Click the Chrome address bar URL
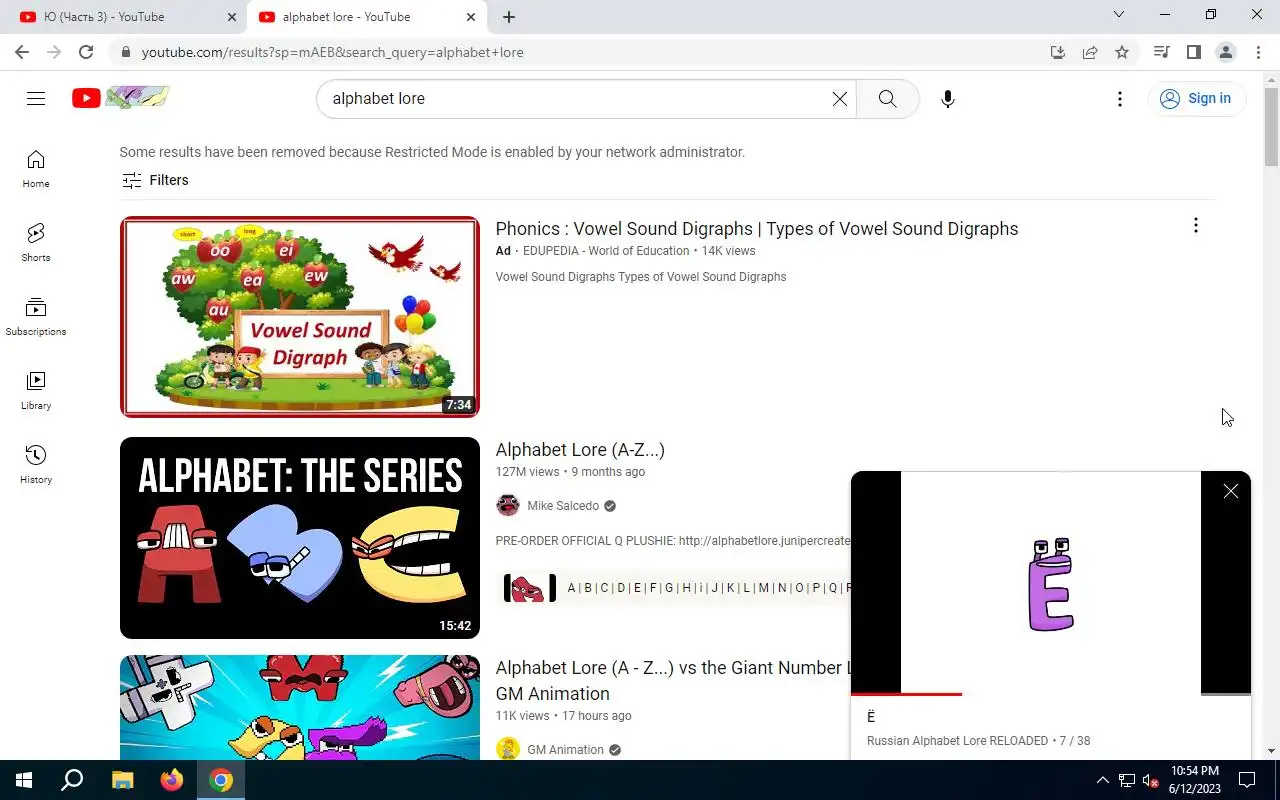The height and width of the screenshot is (800, 1280). (x=332, y=52)
